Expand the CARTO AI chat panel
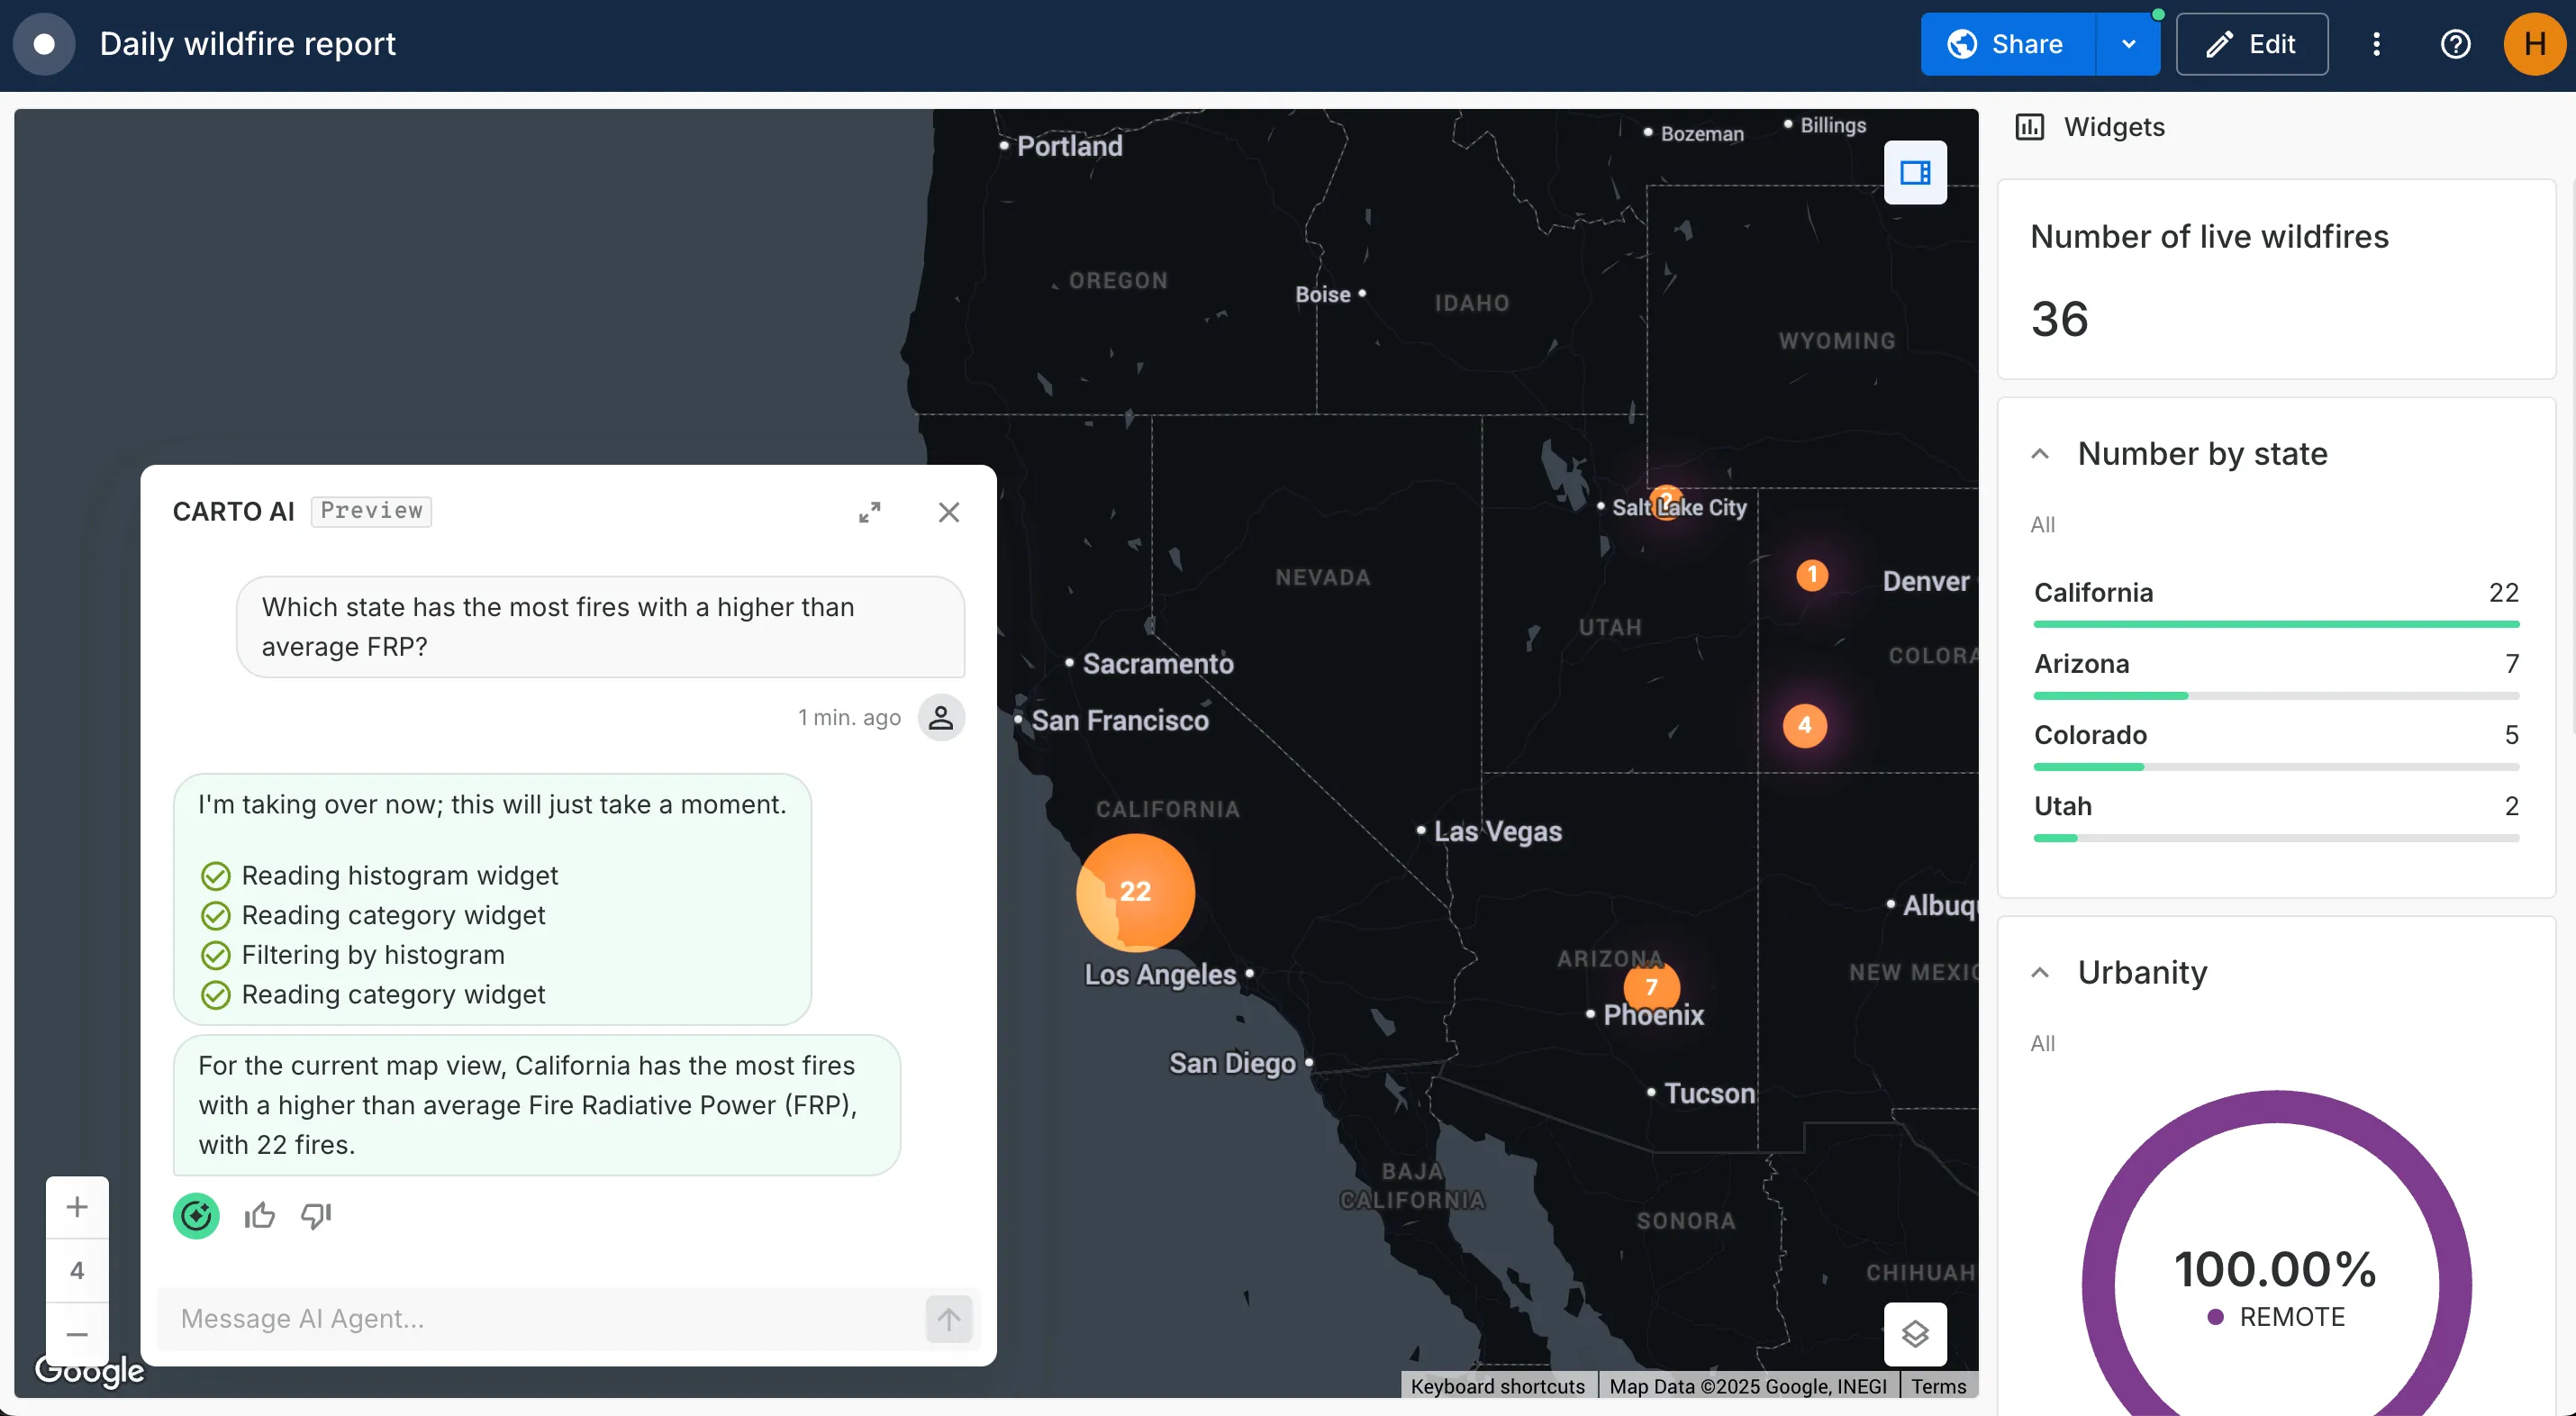 pyautogui.click(x=869, y=512)
